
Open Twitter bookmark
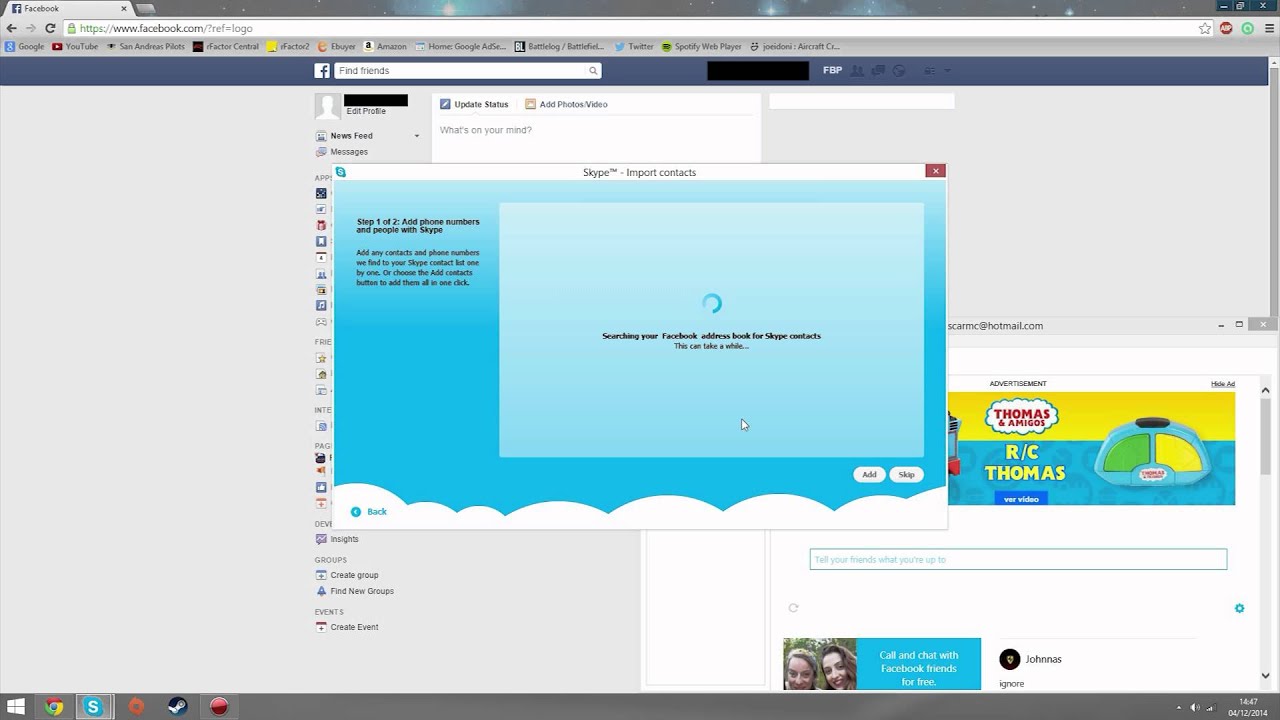click(634, 46)
